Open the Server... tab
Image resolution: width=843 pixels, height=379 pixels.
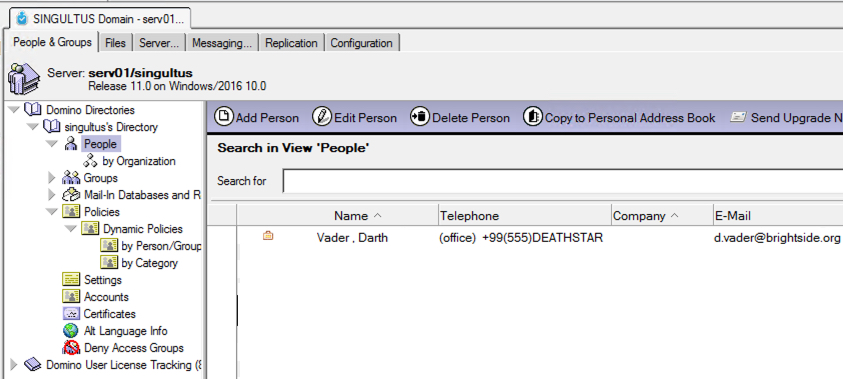click(159, 43)
